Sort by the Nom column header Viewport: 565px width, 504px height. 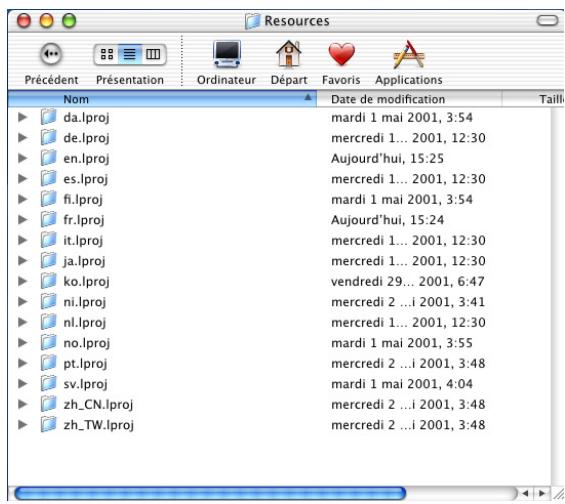(x=162, y=99)
